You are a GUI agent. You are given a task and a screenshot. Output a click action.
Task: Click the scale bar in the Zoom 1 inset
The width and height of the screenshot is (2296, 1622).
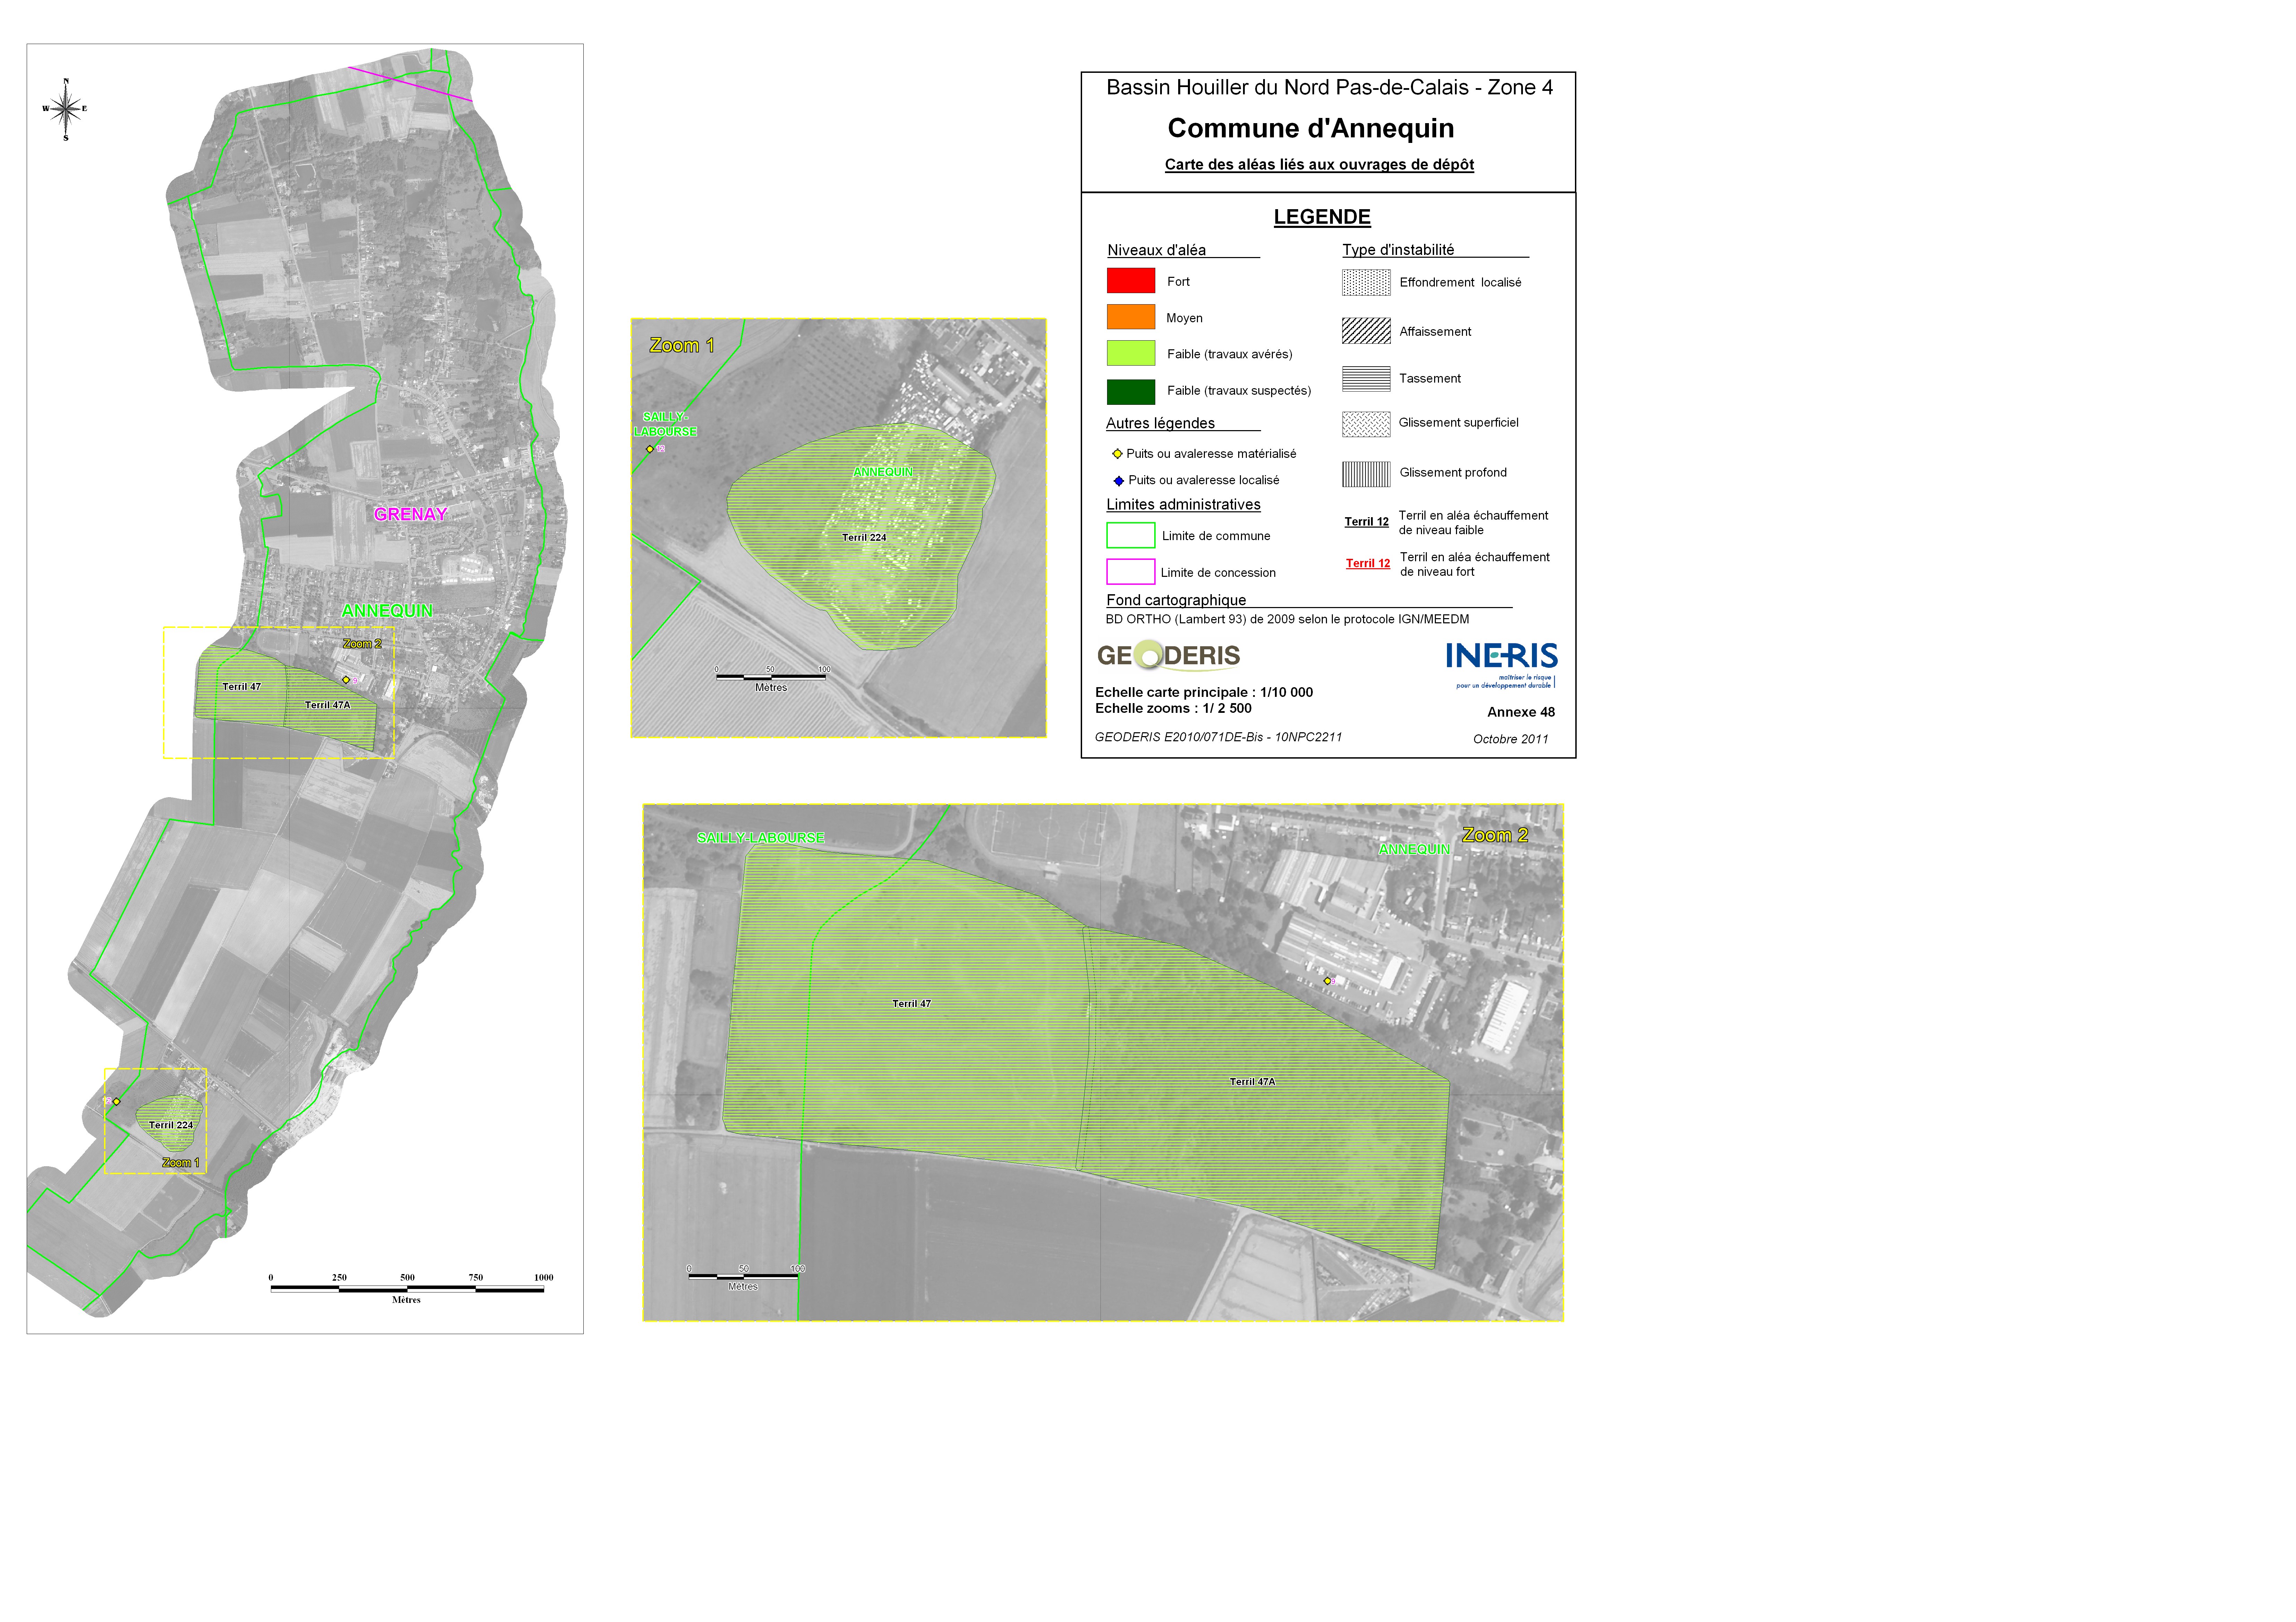pos(771,678)
